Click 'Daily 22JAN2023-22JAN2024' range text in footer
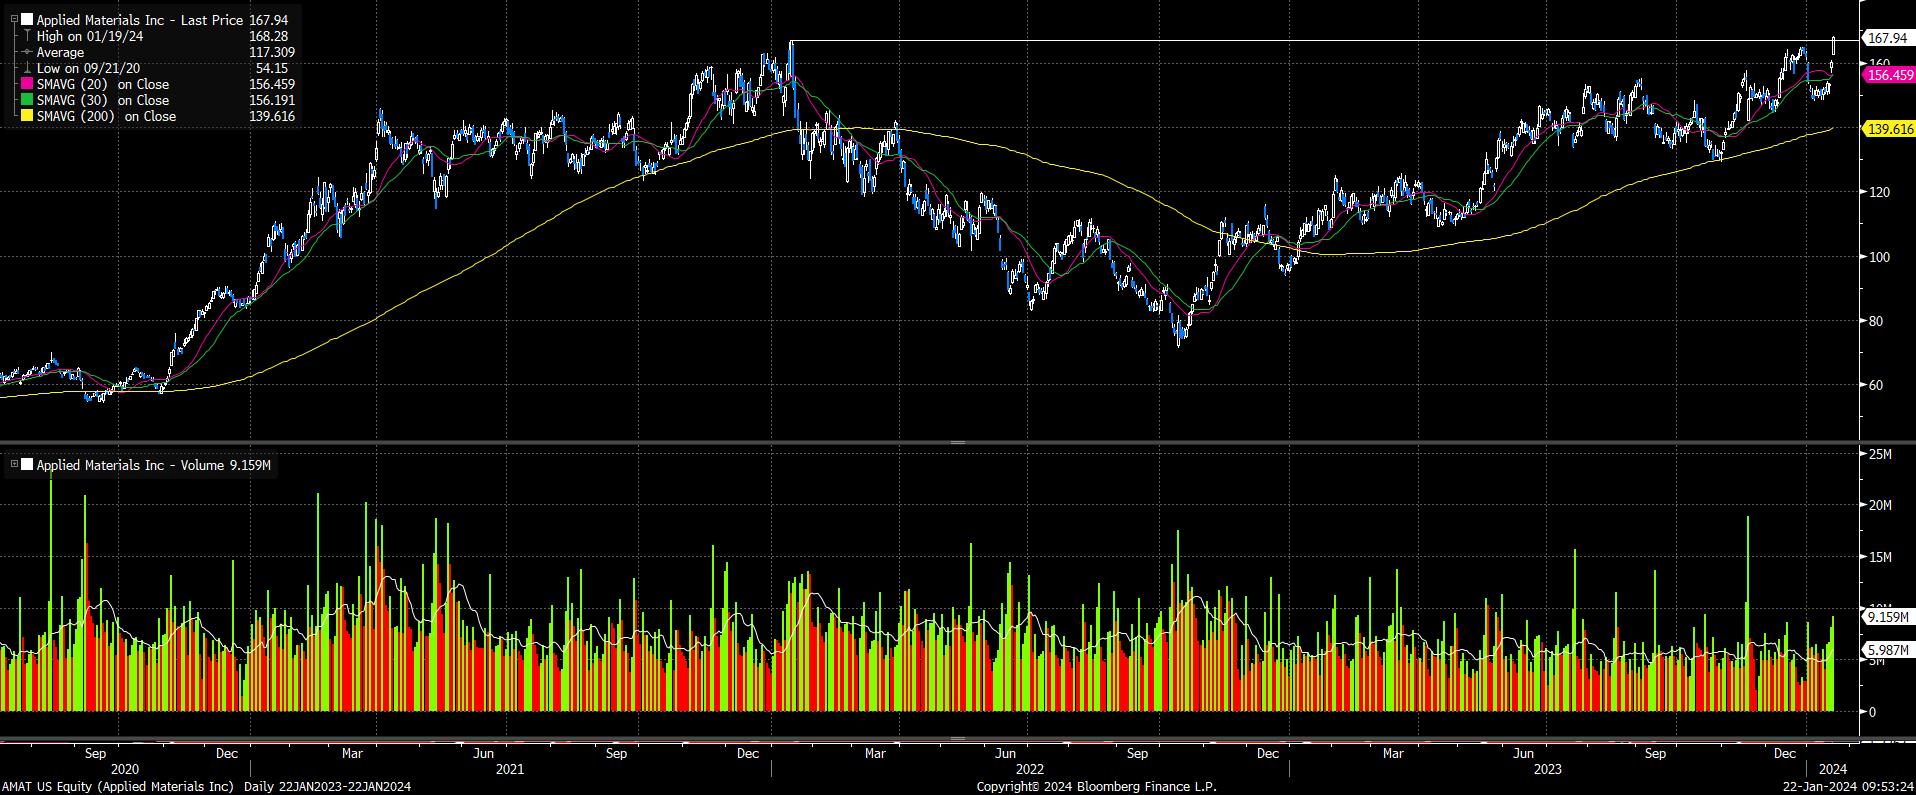The height and width of the screenshot is (795, 1916). click(x=327, y=786)
